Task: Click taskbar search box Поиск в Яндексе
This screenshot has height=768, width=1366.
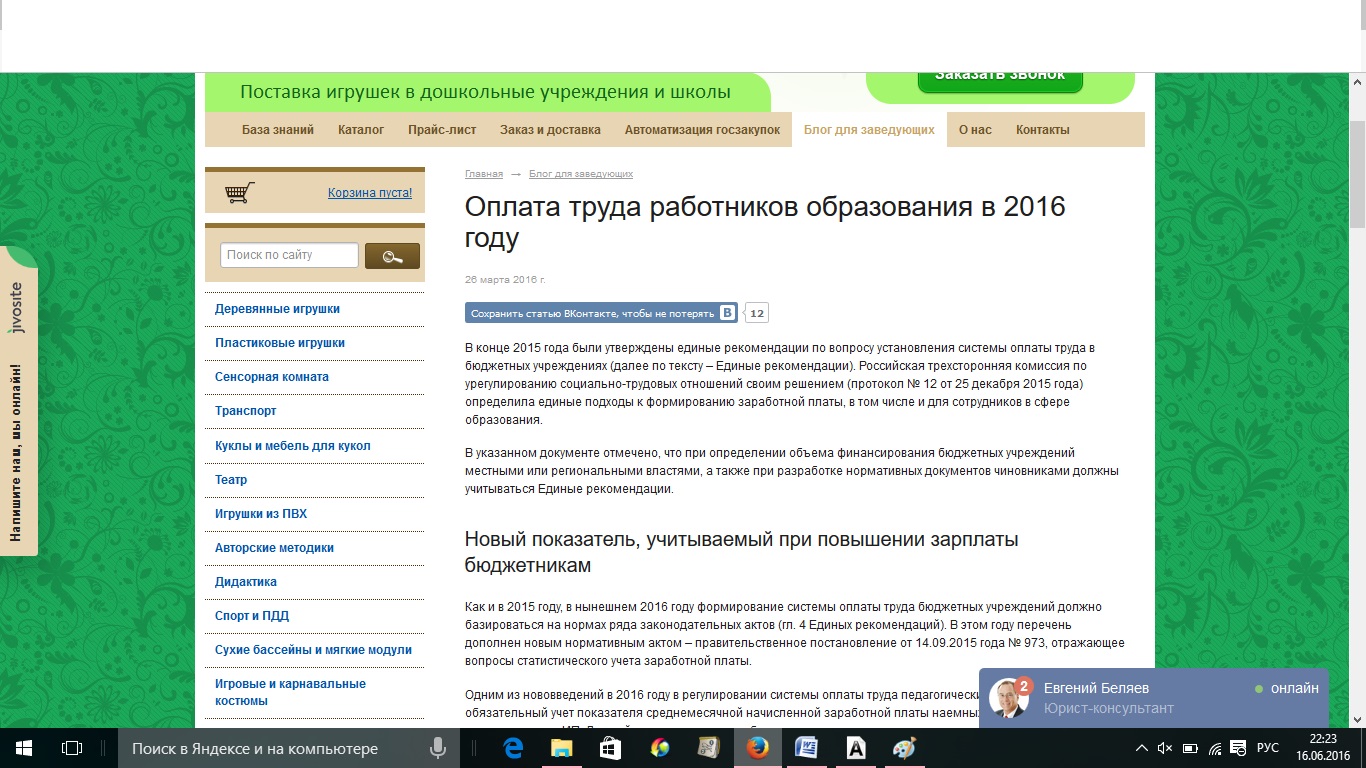Action: [x=290, y=748]
